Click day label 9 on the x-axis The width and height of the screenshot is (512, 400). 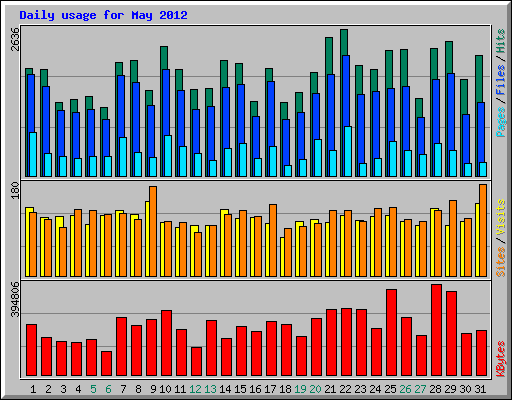point(153,389)
